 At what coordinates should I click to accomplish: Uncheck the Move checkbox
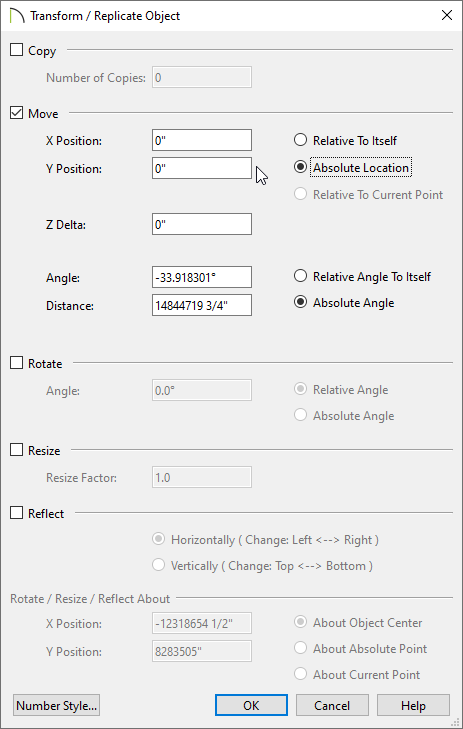pos(16,113)
